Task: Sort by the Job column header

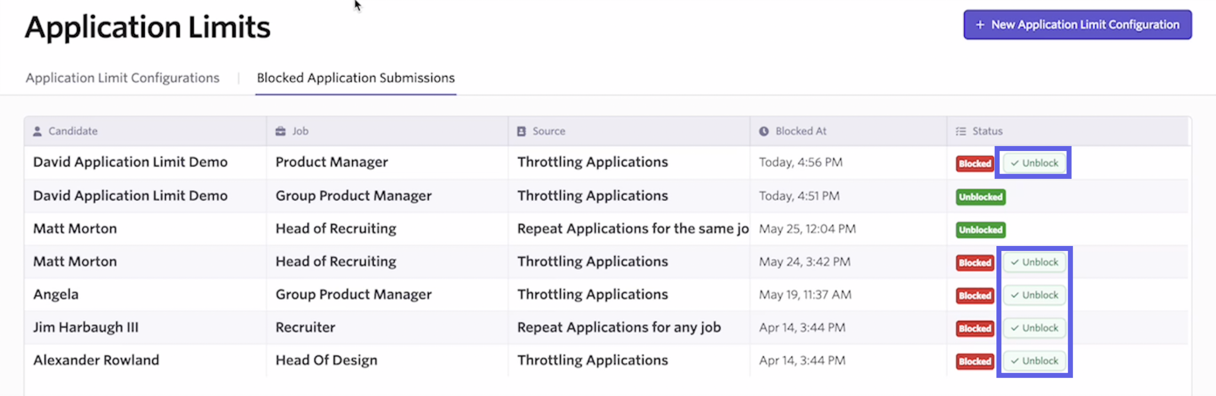Action: (x=387, y=131)
